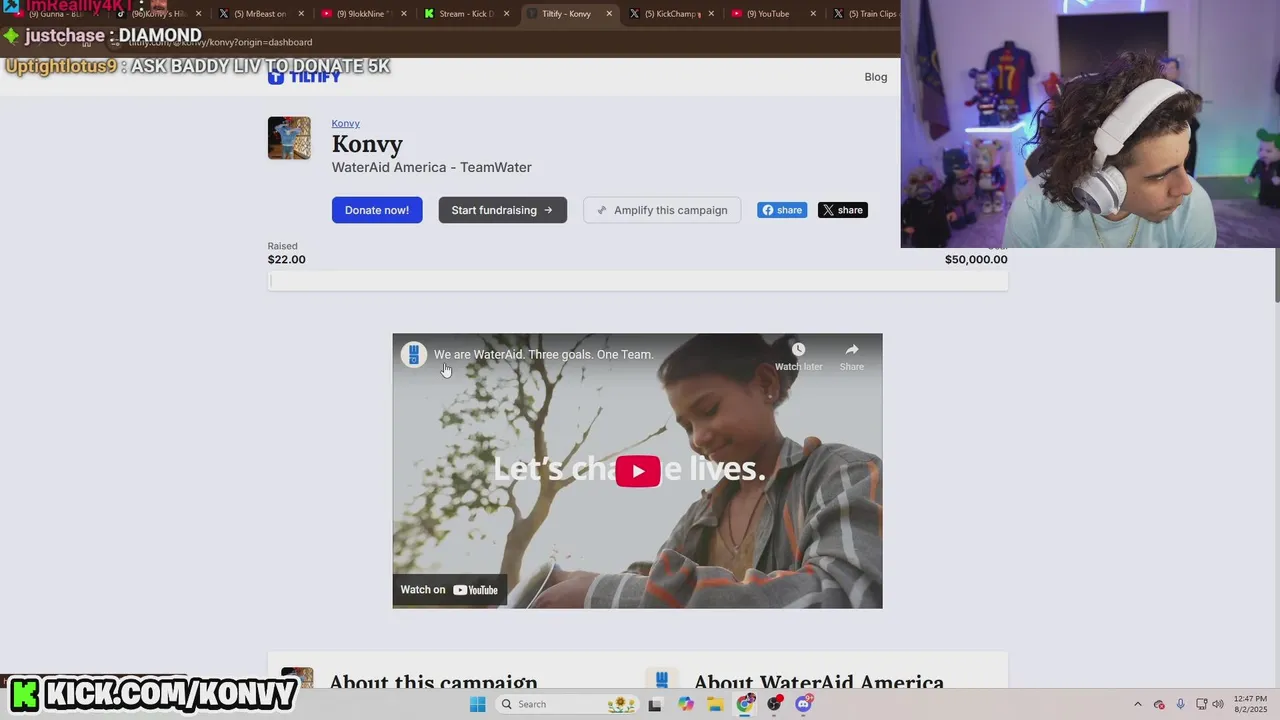The width and height of the screenshot is (1280, 720).
Task: Close the KickChamp tab
Action: pyautogui.click(x=711, y=14)
